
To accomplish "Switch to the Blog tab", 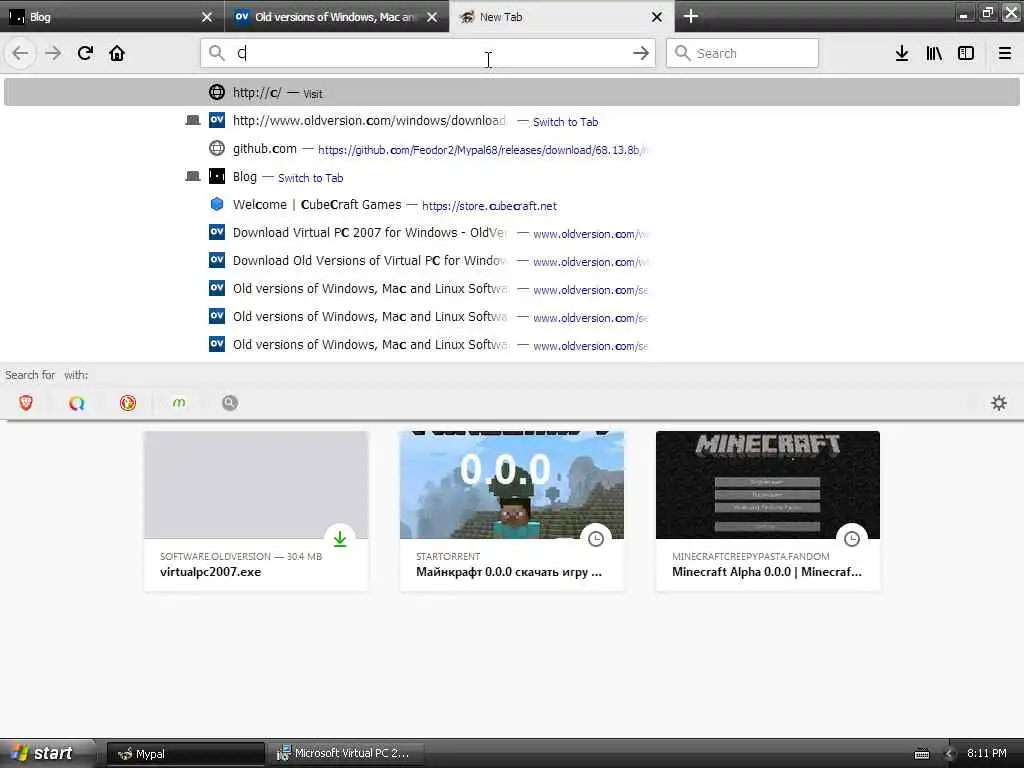I will click(x=112, y=17).
